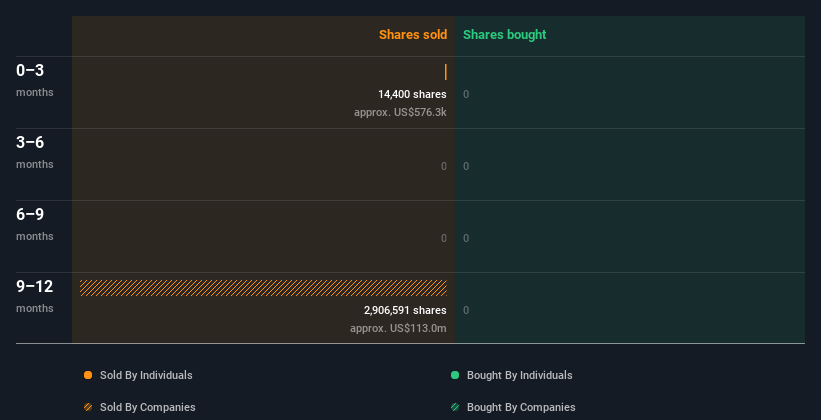Click the orange Sold By Individuals legend dot
The width and height of the screenshot is (821, 420).
click(x=88, y=375)
